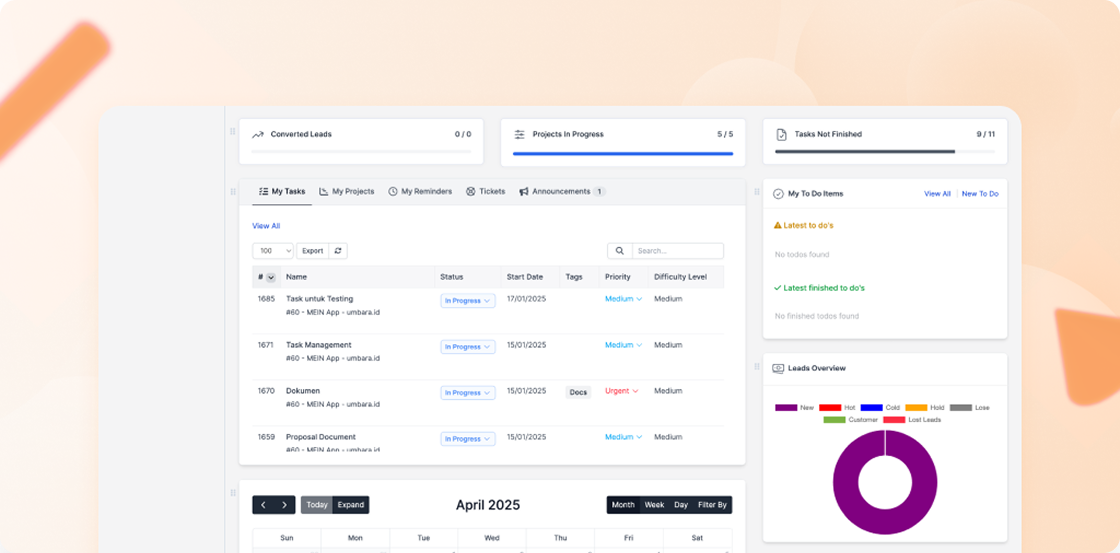Click New To Do link
The height and width of the screenshot is (553, 1120).
click(980, 194)
